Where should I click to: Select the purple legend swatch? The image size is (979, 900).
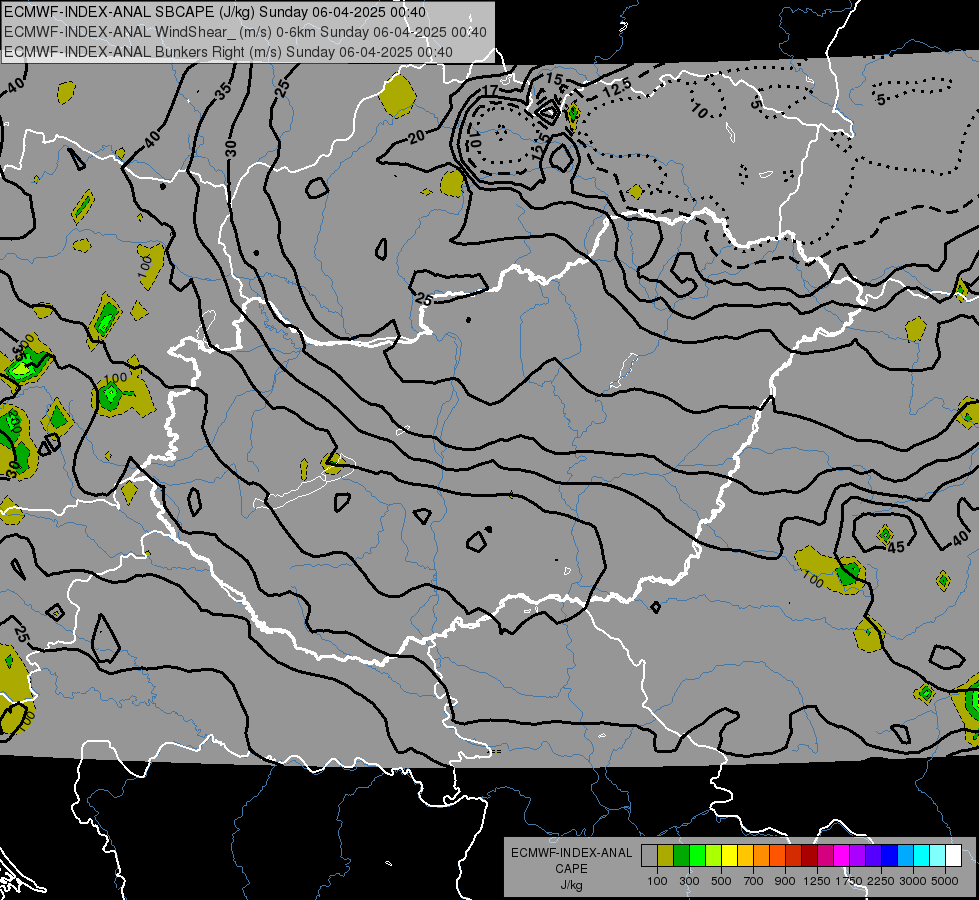[x=857, y=856]
